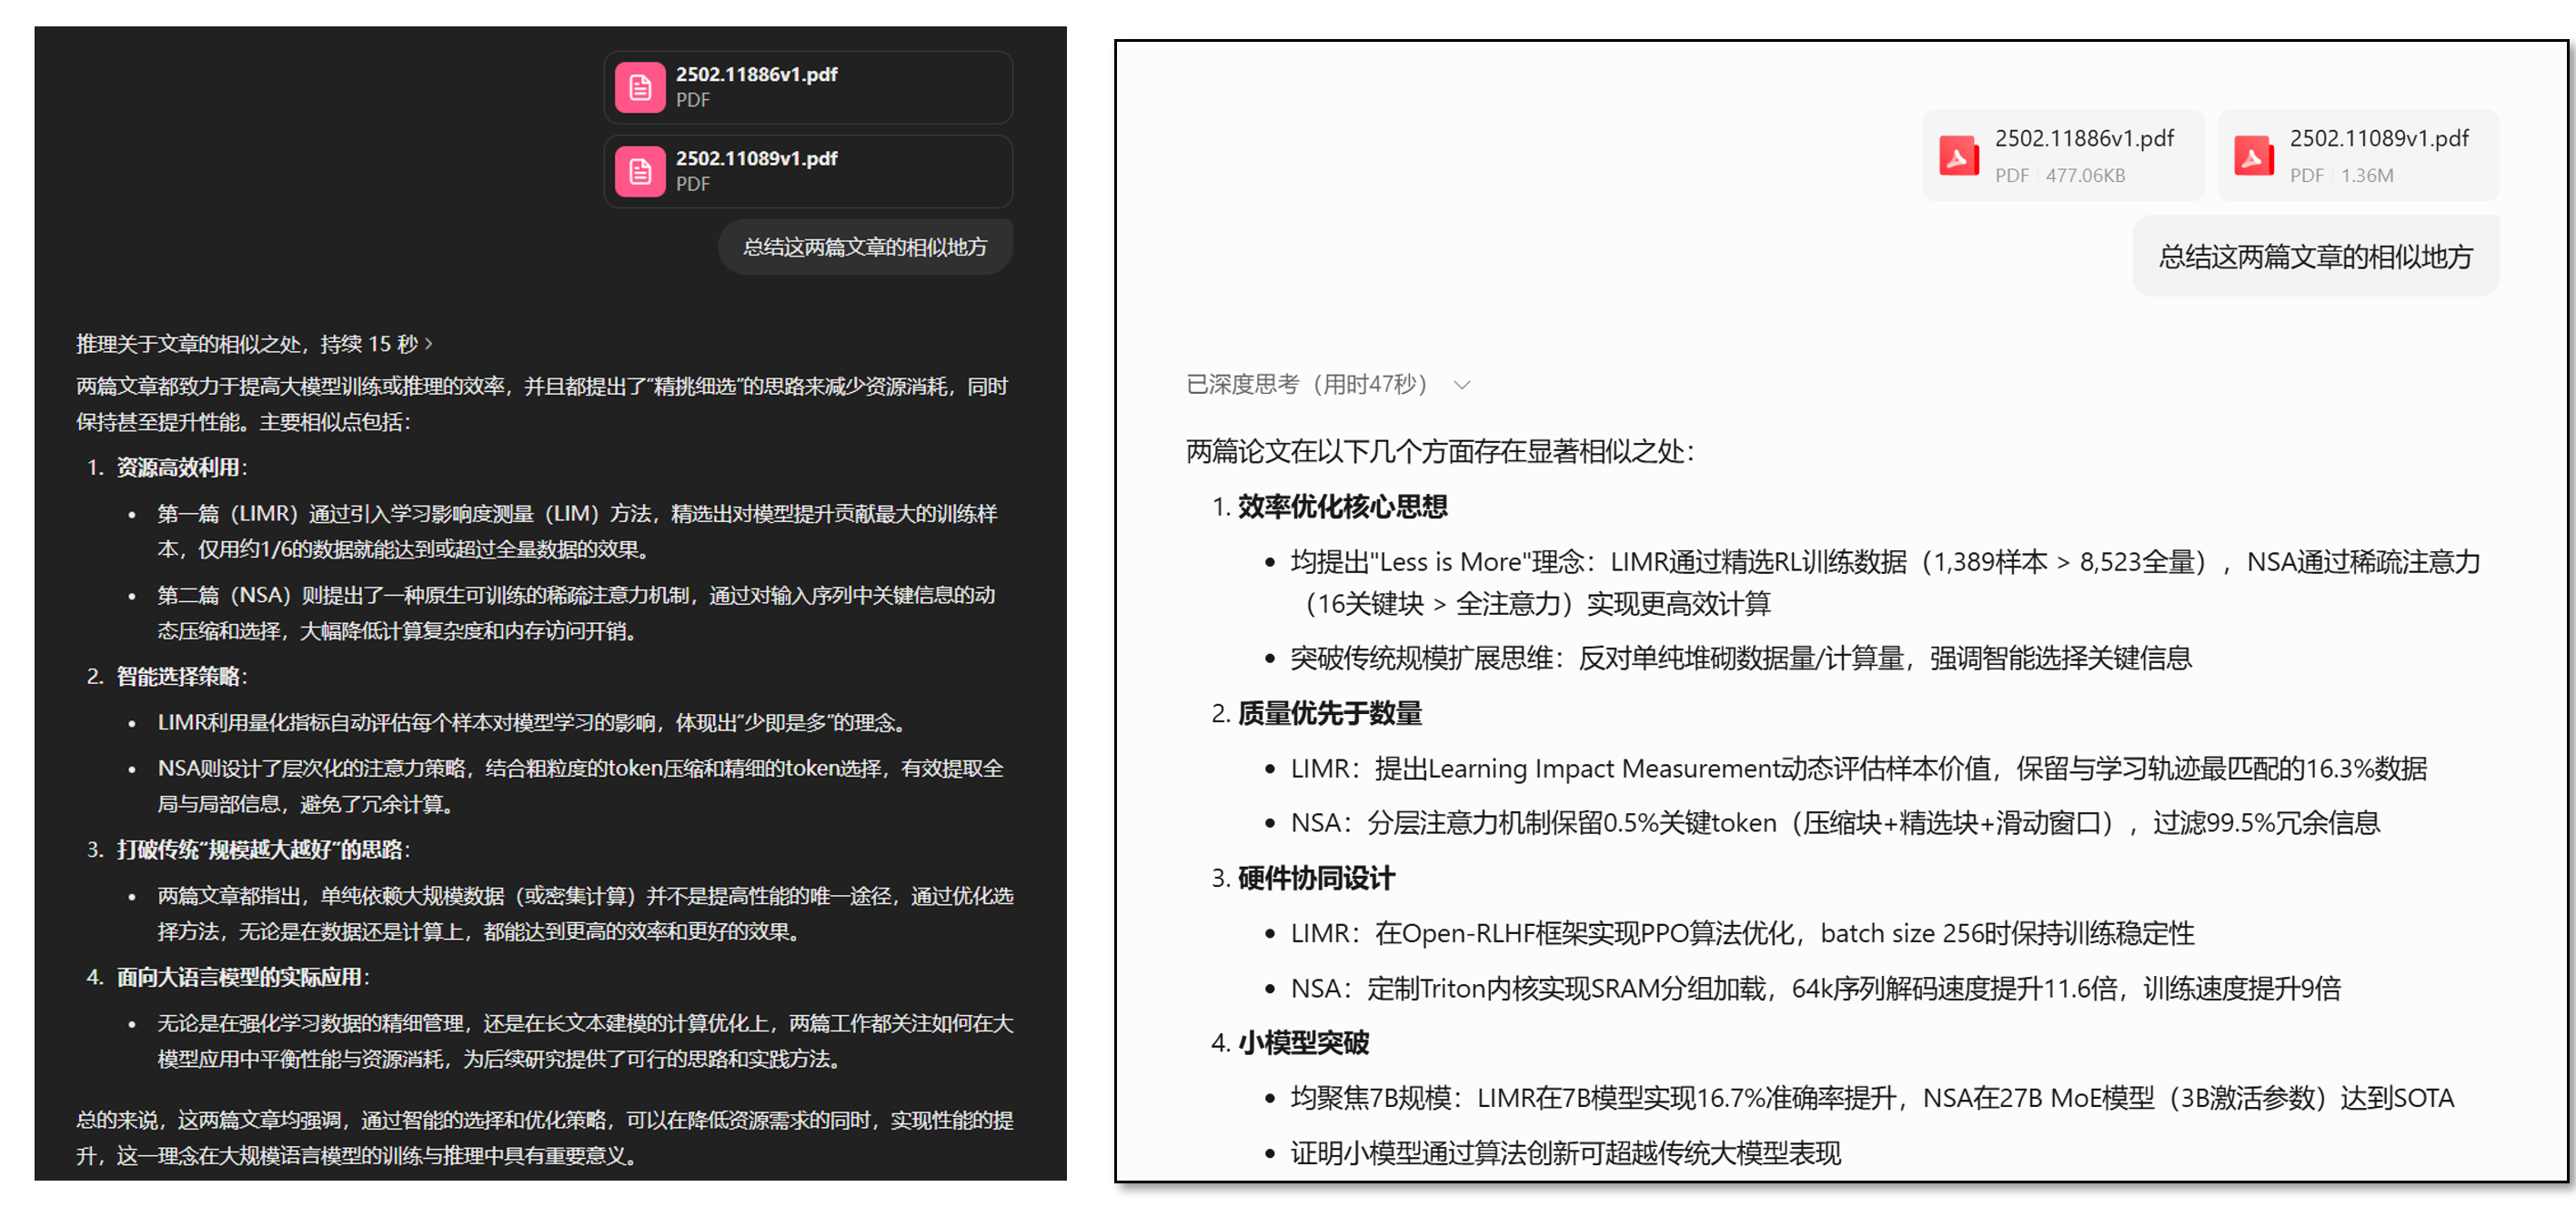Viewport: 2576px width, 1207px height.
Task: Click pink file icon of 2502.11089v1.pdf in dark chat
Action: 640,172
